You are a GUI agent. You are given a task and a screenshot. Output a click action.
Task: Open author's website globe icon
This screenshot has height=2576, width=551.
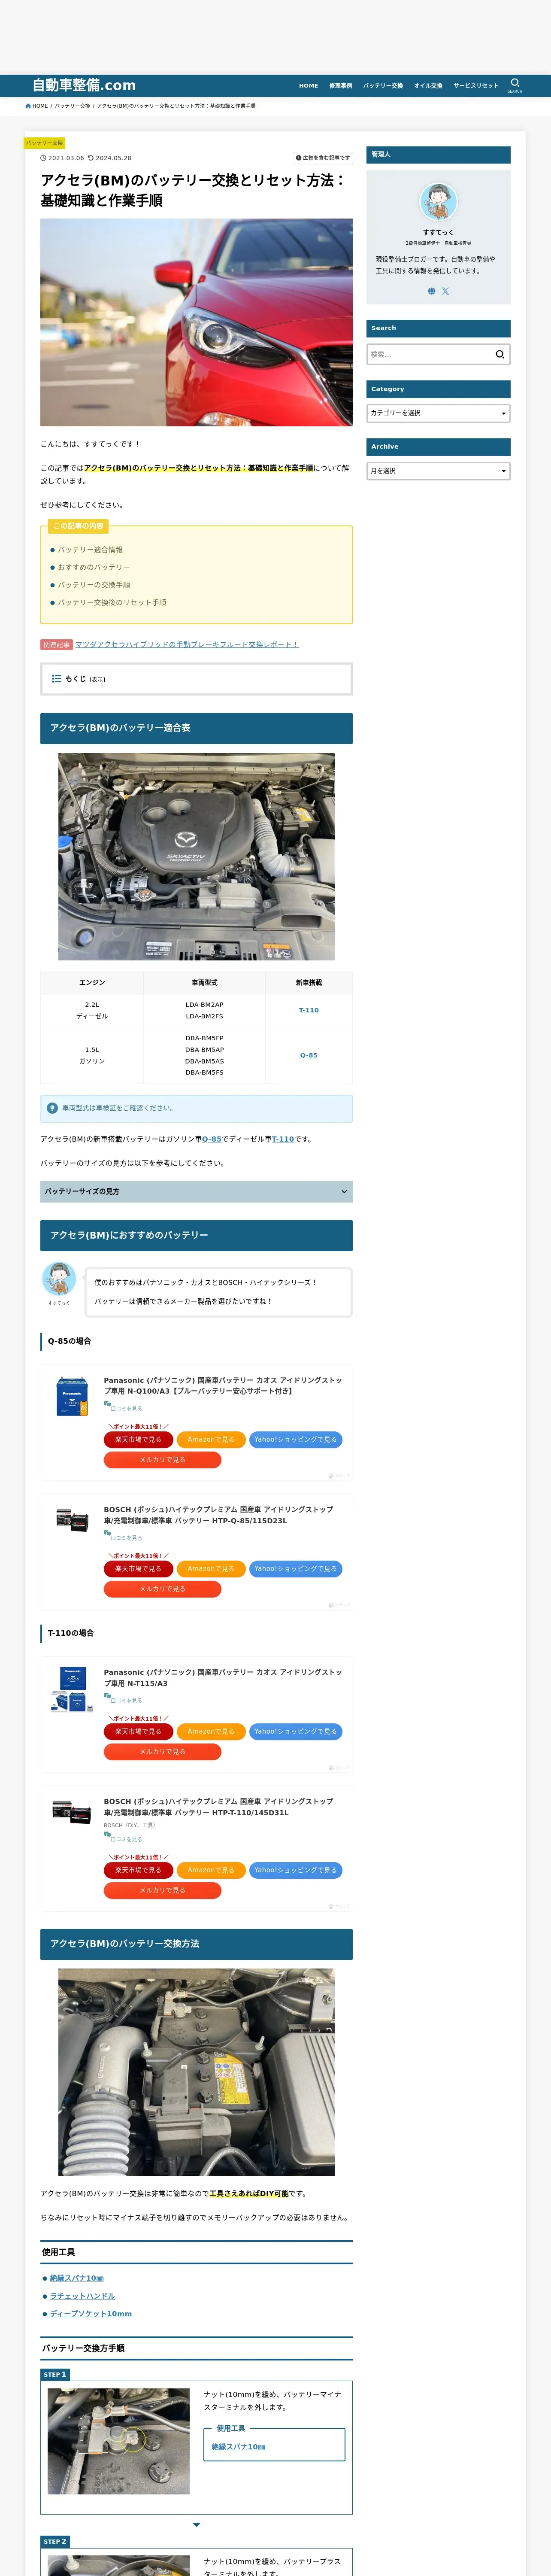coord(432,291)
